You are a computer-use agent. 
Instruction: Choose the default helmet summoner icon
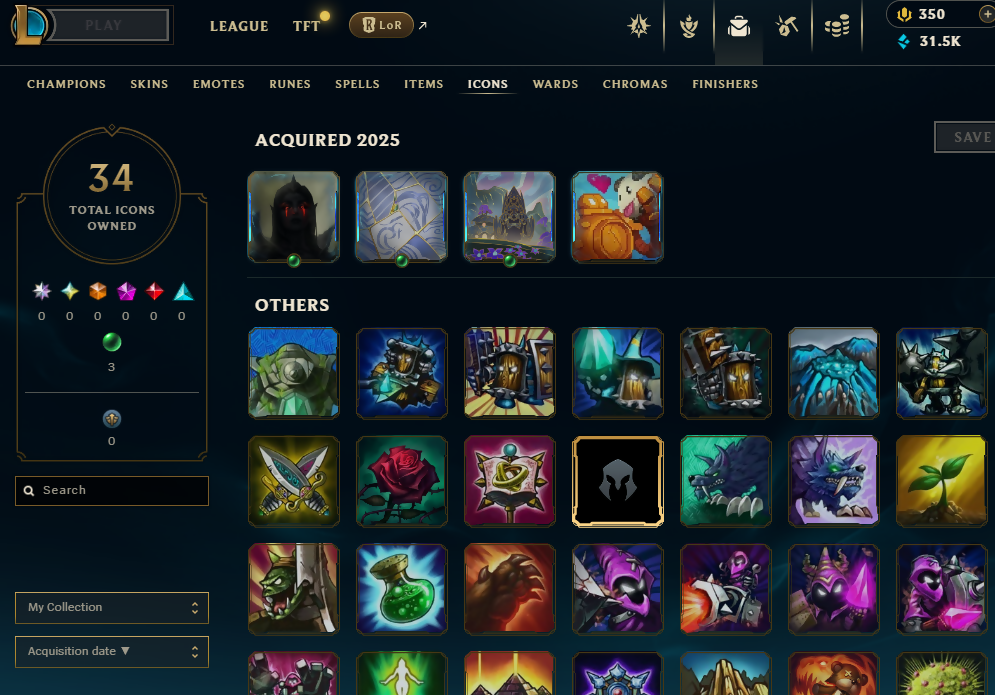pos(617,481)
